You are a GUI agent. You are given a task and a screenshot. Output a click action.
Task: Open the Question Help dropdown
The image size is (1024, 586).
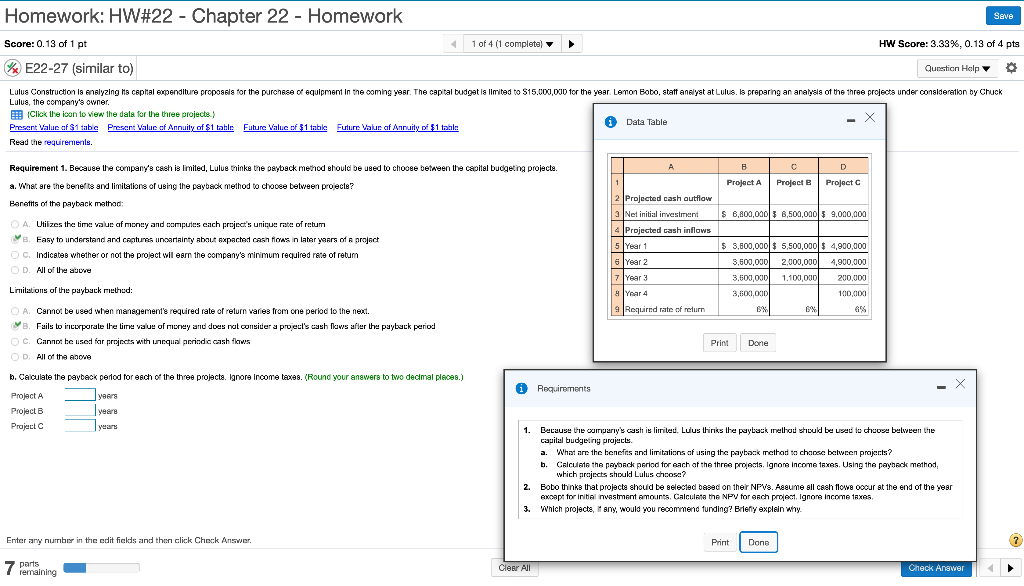(x=957, y=68)
